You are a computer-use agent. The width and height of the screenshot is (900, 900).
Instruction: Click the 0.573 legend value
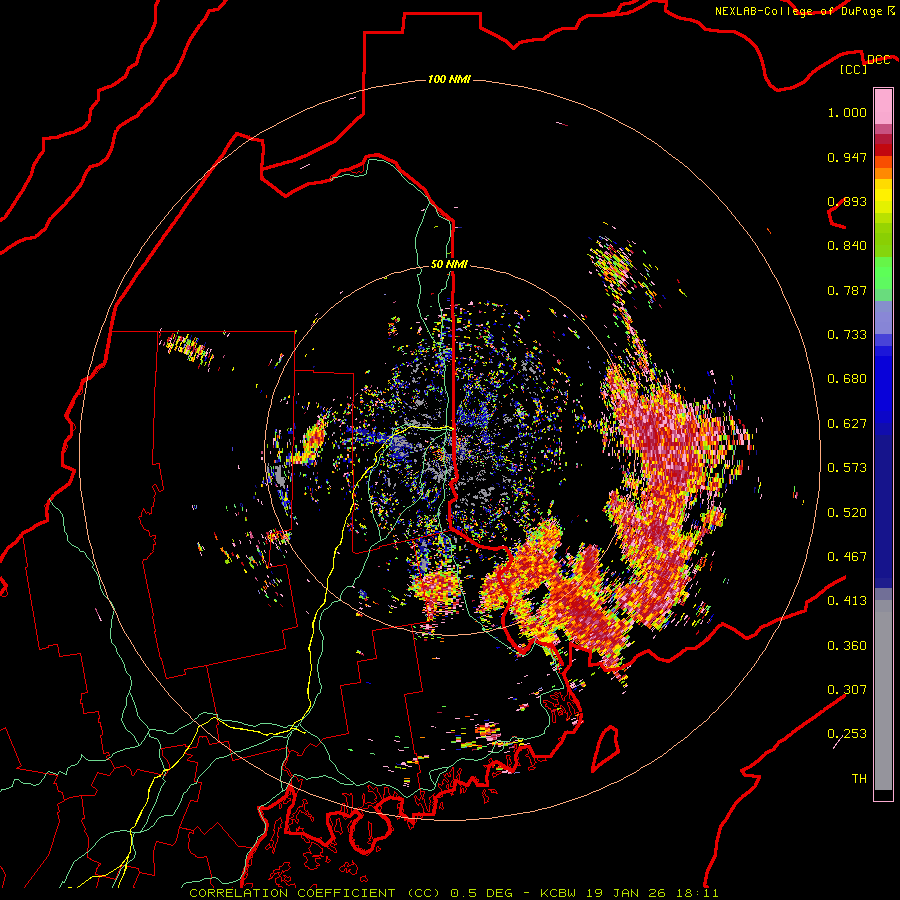[x=847, y=468]
